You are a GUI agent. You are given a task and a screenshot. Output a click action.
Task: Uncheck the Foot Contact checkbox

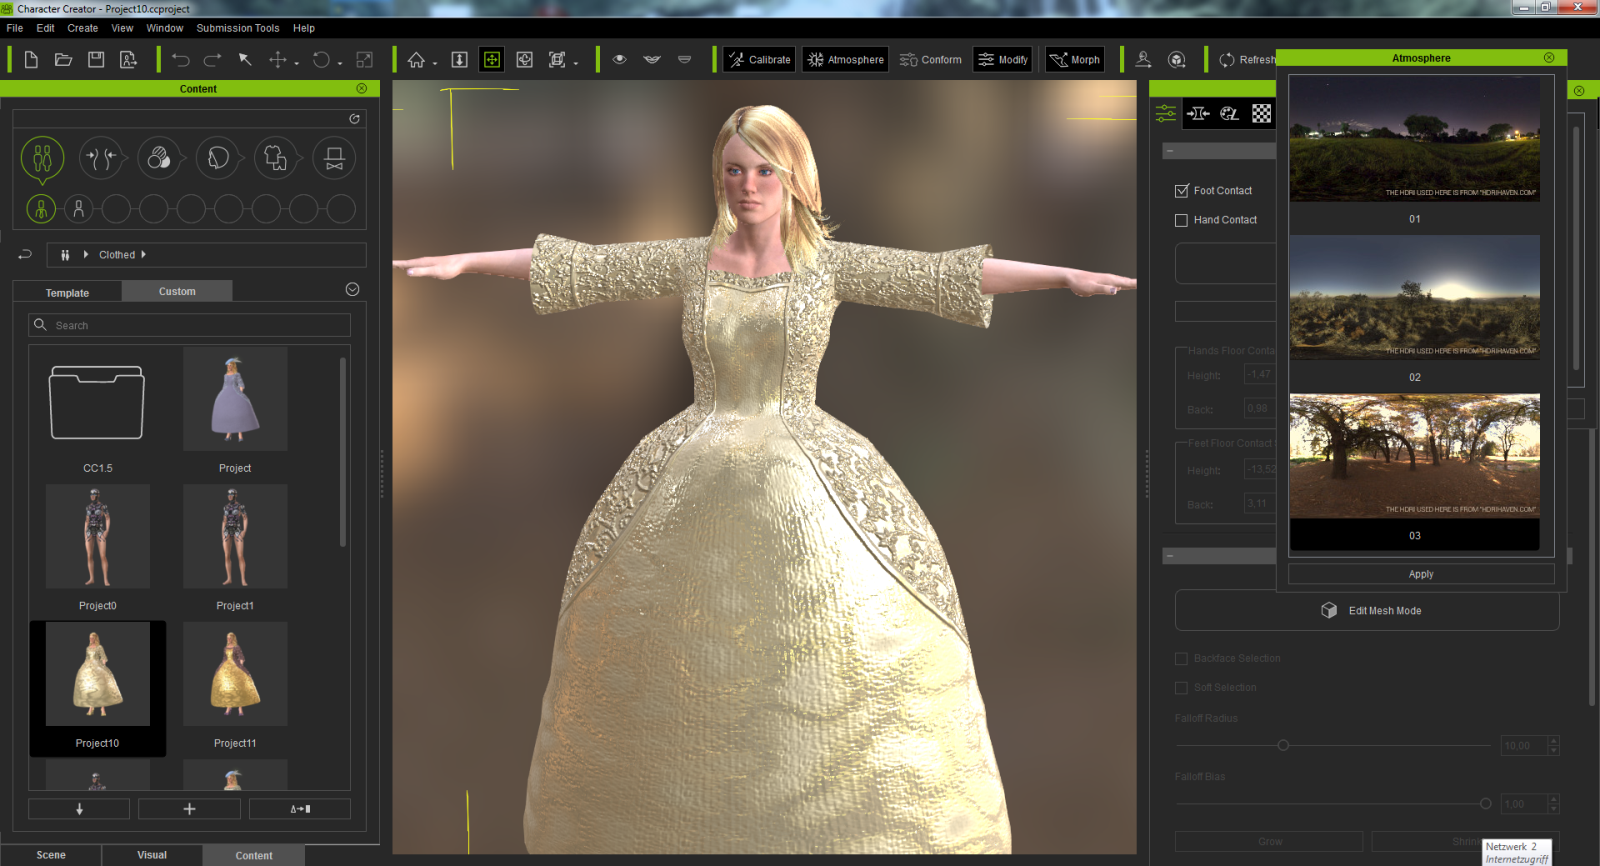[1181, 191]
